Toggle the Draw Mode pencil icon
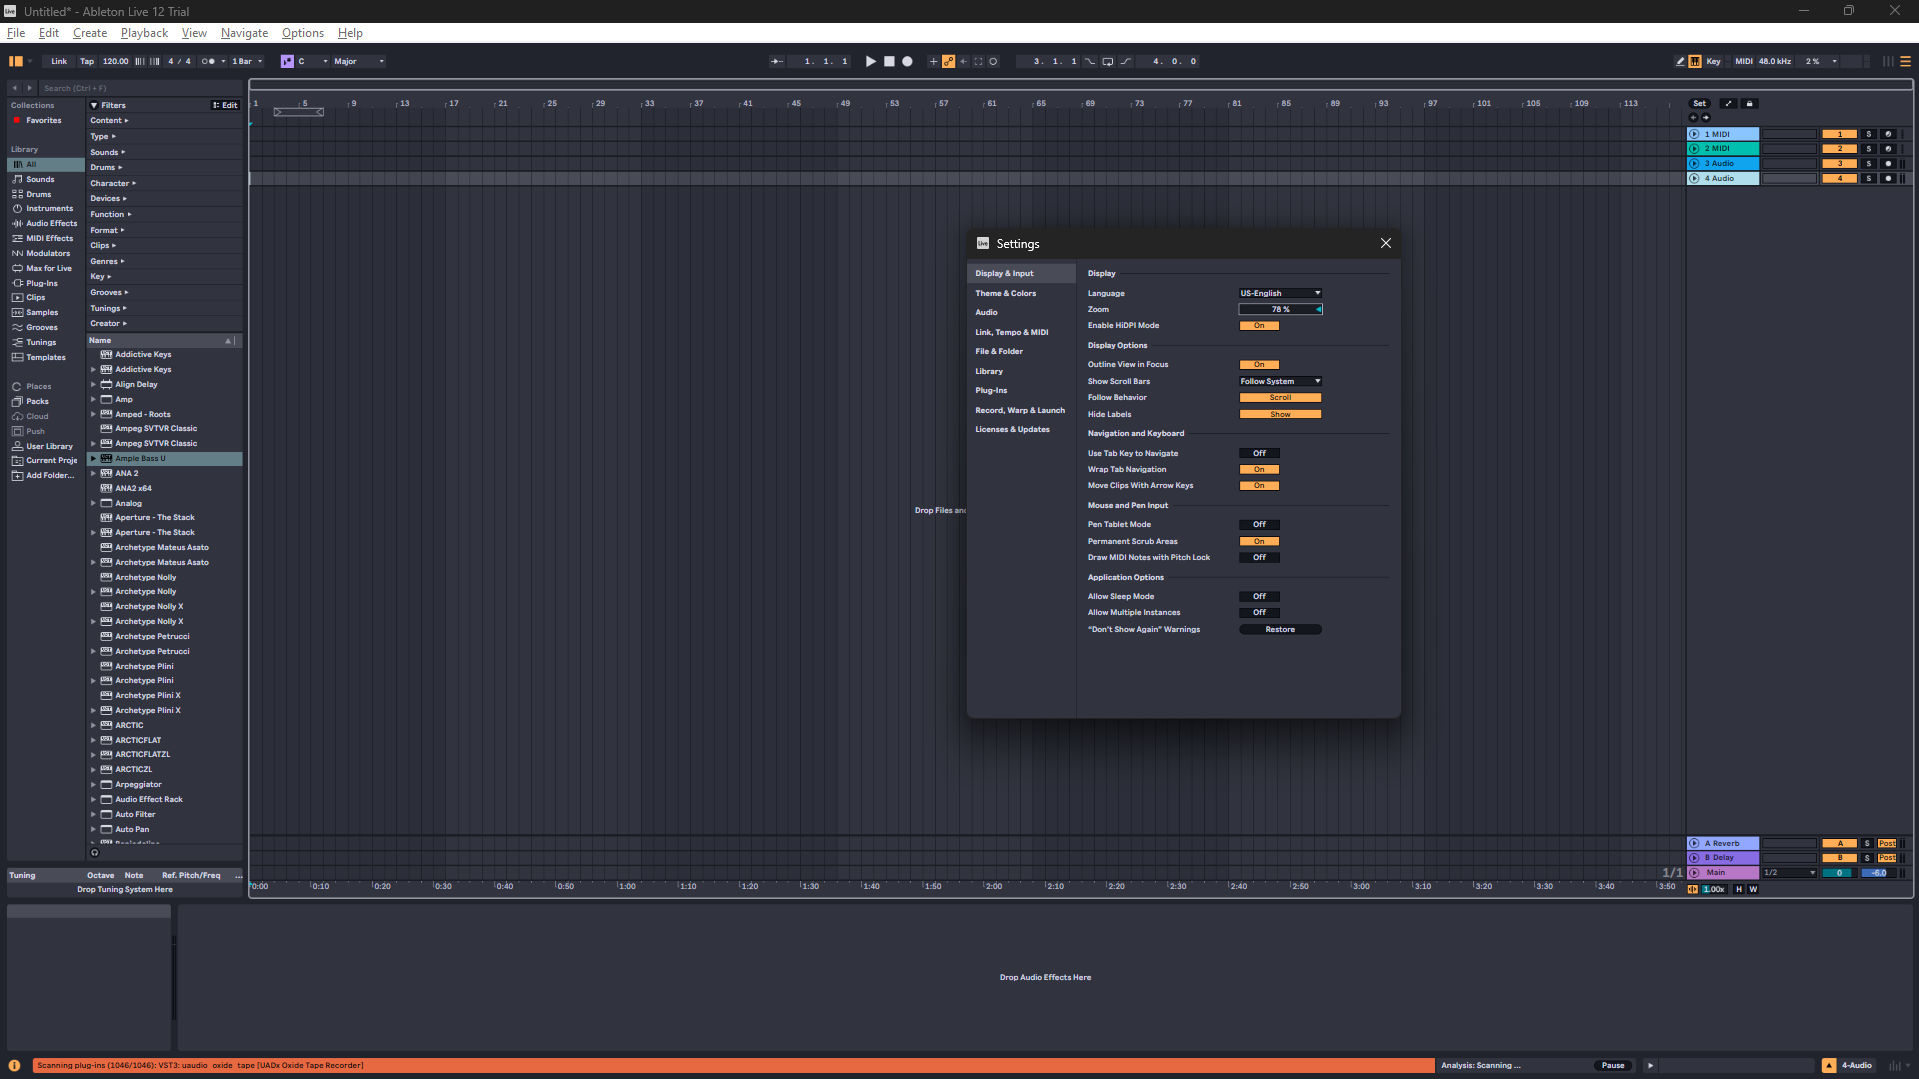 (x=1680, y=61)
